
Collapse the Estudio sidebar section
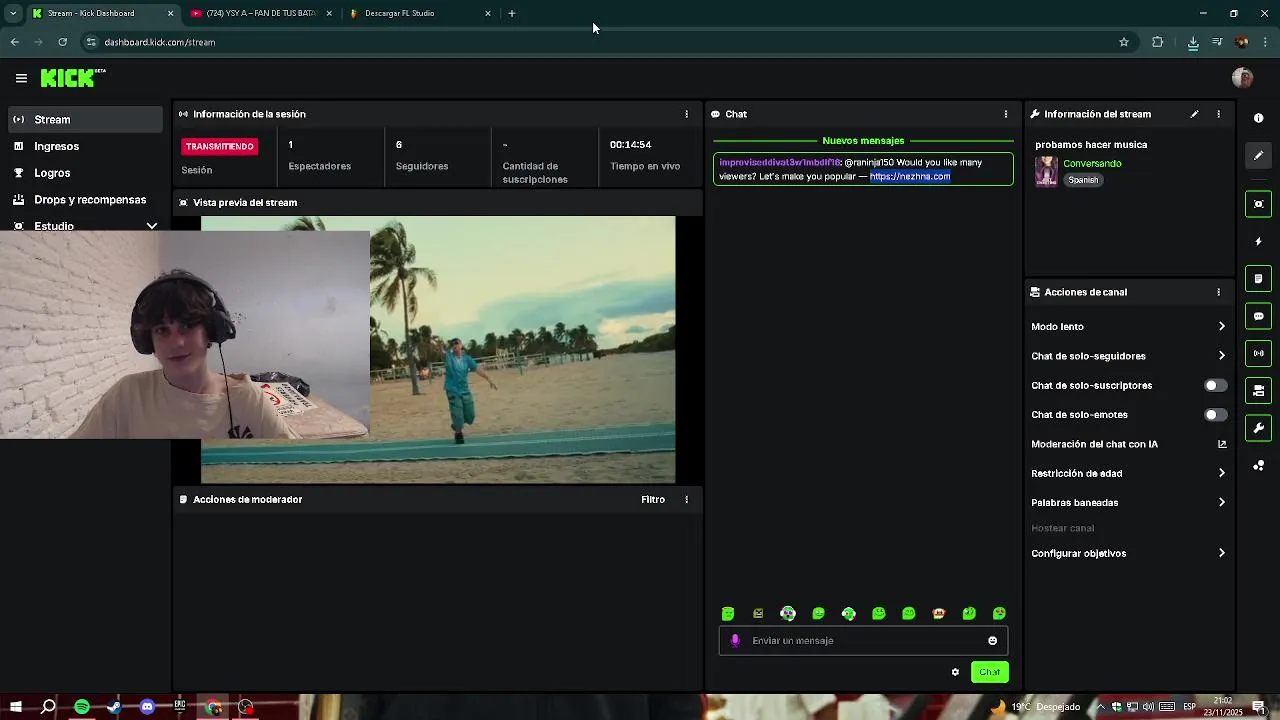coord(152,226)
